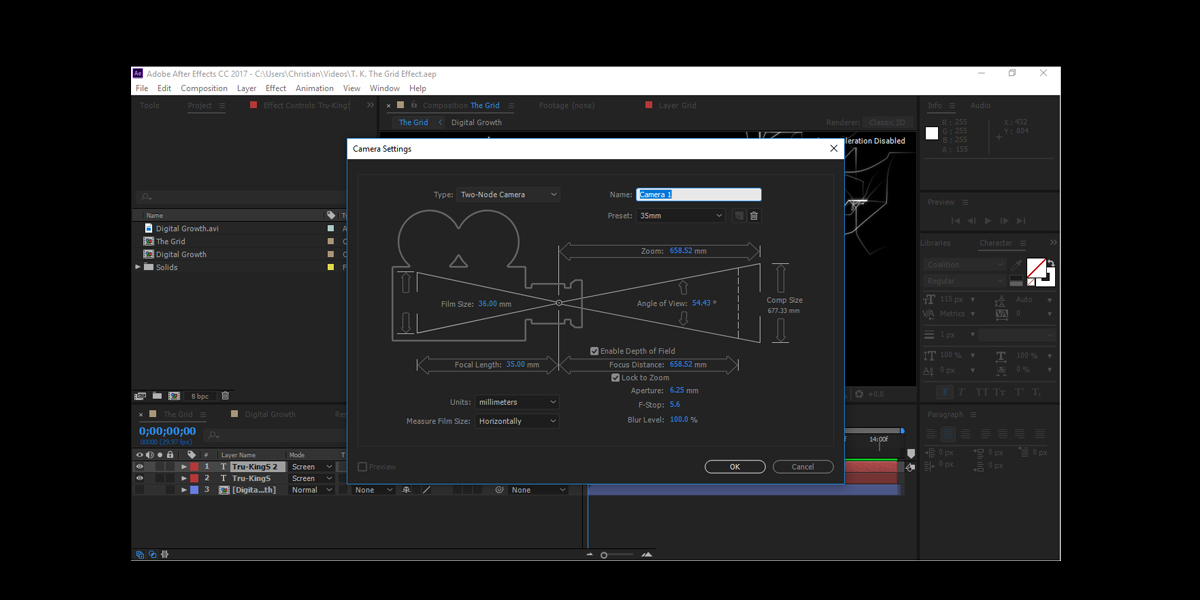Open the Layer menu
This screenshot has width=1200, height=600.
246,88
